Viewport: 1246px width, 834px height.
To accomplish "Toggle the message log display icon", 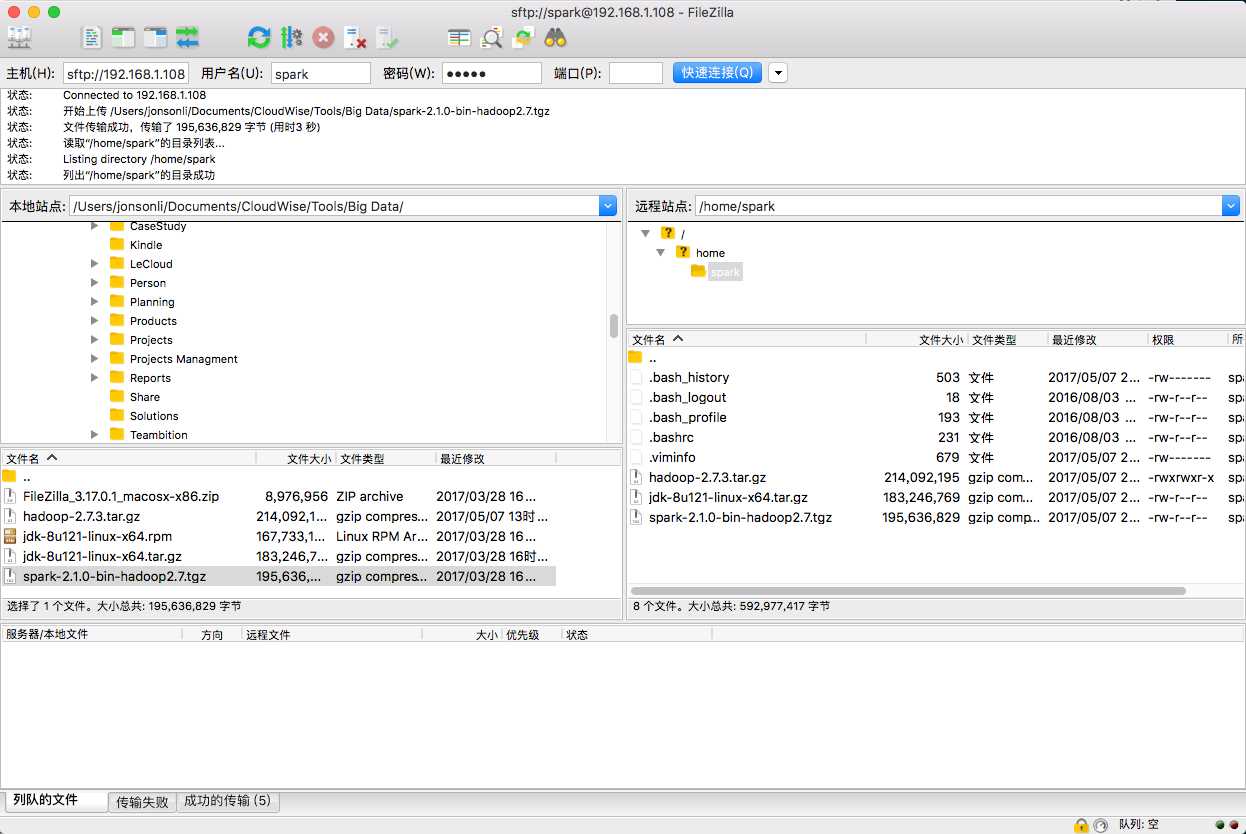I will pyautogui.click(x=92, y=38).
